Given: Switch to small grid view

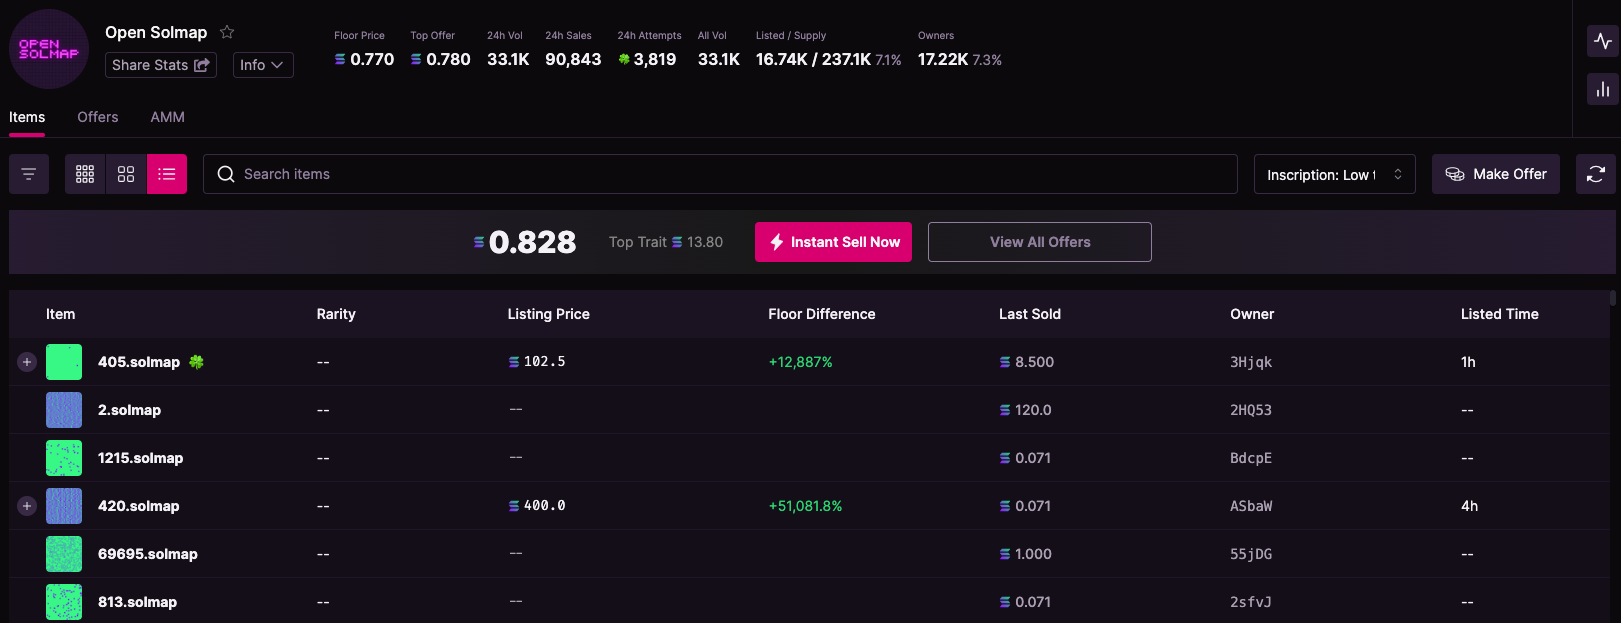Looking at the screenshot, I should point(85,174).
